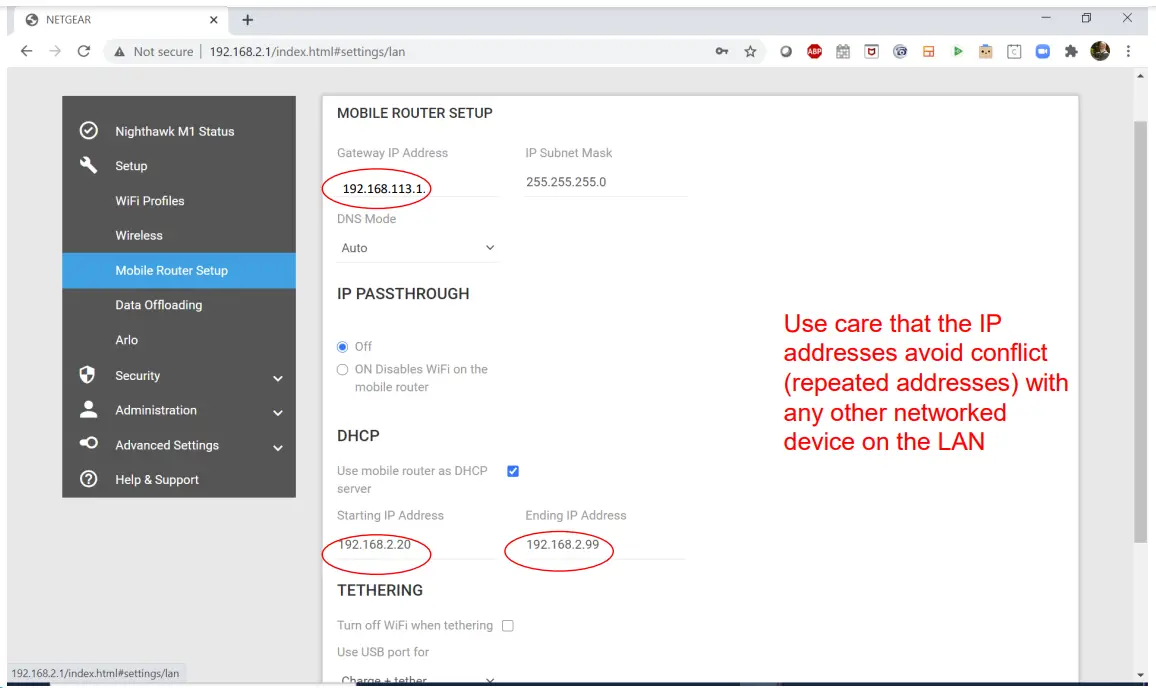
Task: Click the Advanced Settings toggle icon
Action: [x=88, y=443]
